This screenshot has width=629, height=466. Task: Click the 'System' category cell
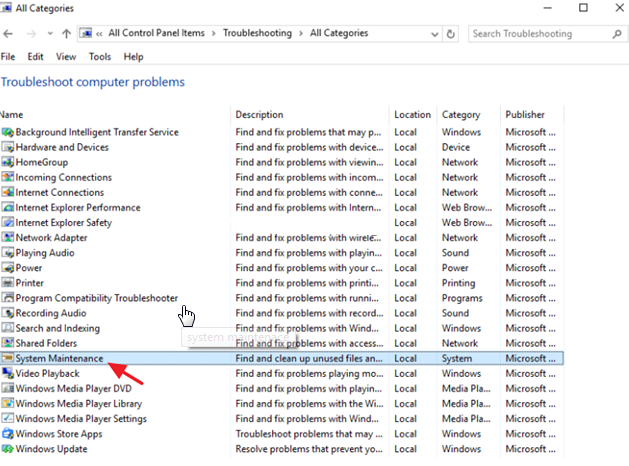tap(457, 359)
